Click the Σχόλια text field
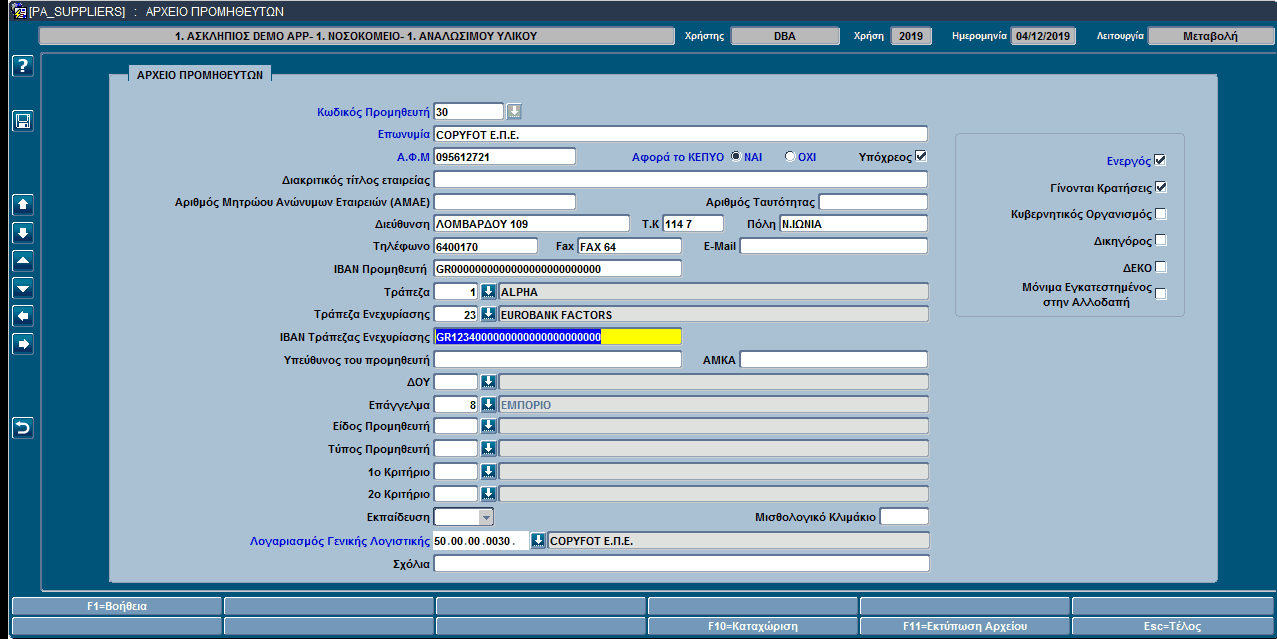The height and width of the screenshot is (639, 1277). pos(681,564)
